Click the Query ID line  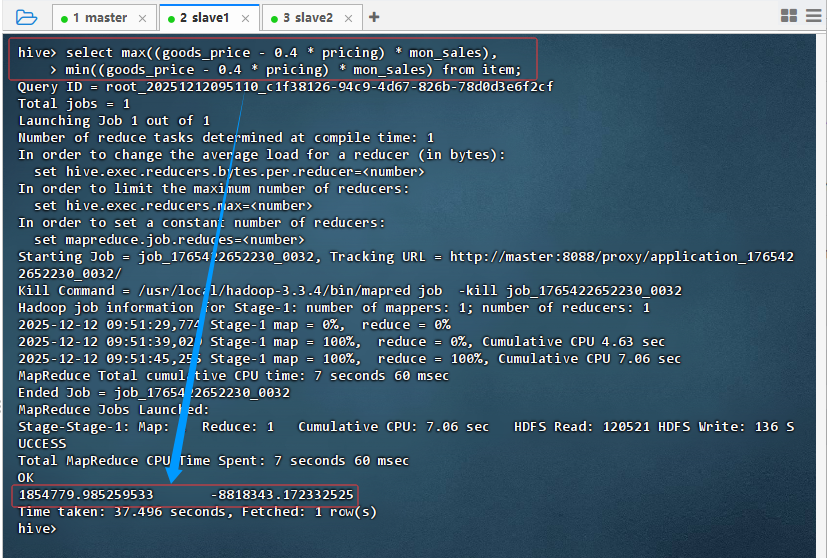[x=285, y=86]
